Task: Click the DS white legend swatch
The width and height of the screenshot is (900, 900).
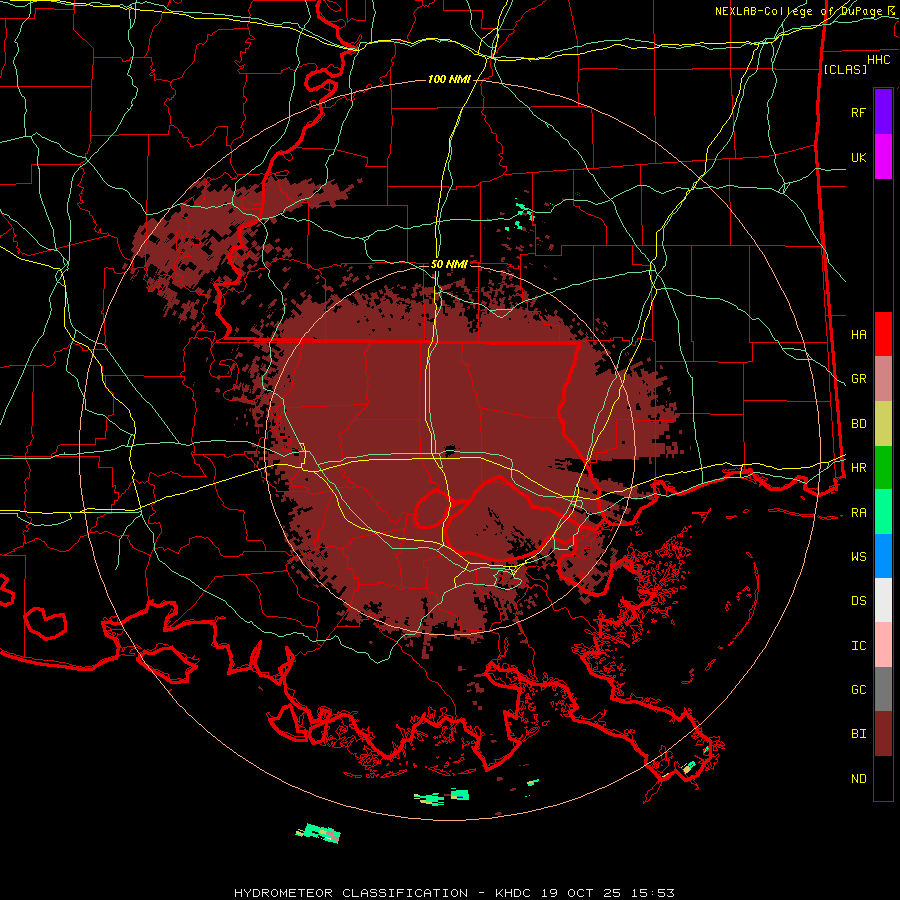Action: (883, 600)
